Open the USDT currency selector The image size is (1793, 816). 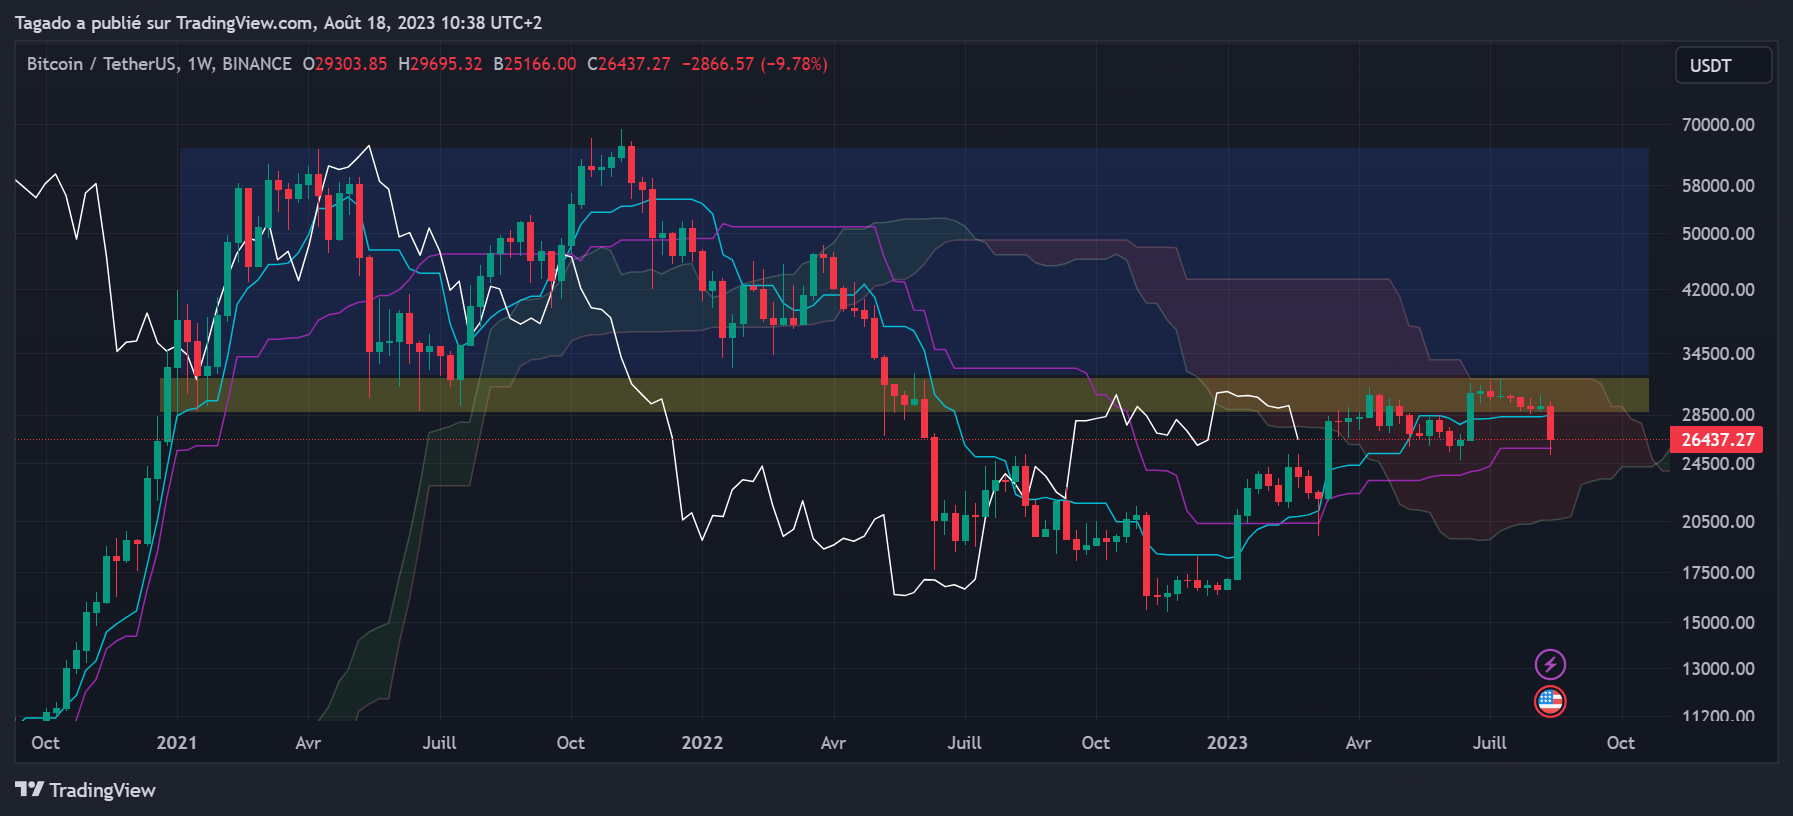1723,65
